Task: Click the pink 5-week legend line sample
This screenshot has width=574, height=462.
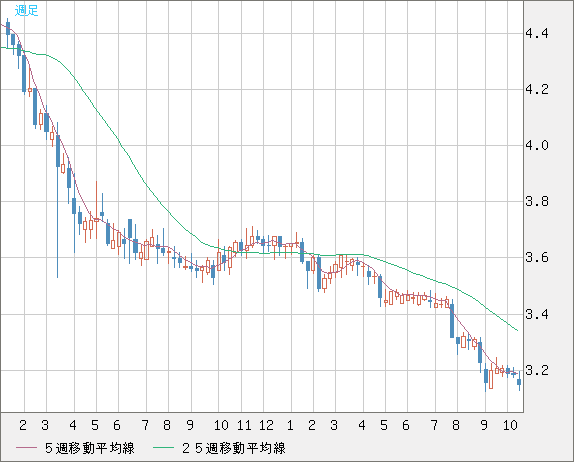Action: coord(26,448)
